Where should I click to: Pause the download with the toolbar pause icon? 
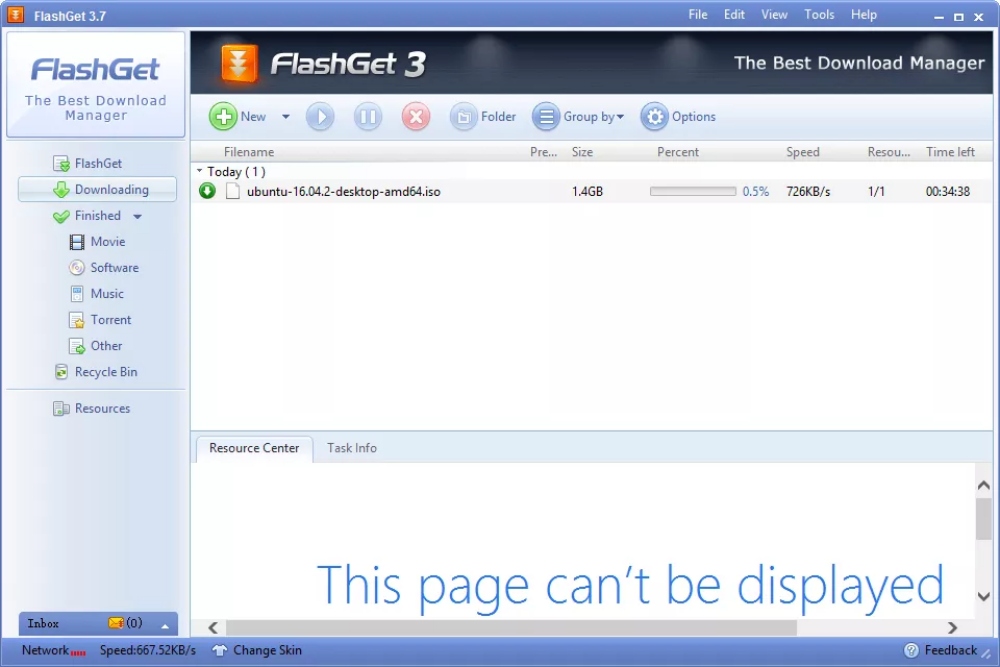pyautogui.click(x=368, y=117)
